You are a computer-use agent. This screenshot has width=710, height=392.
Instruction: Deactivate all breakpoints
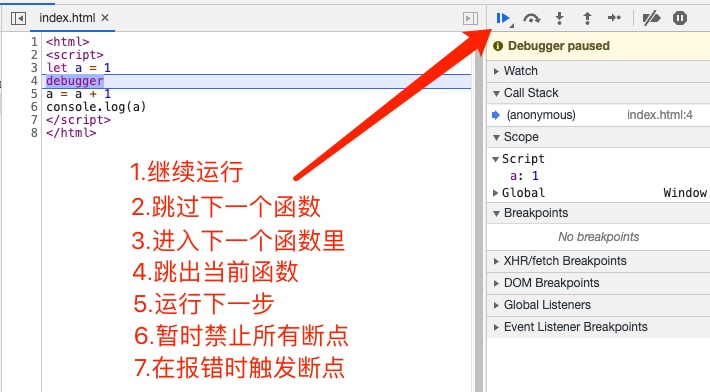tap(651, 18)
